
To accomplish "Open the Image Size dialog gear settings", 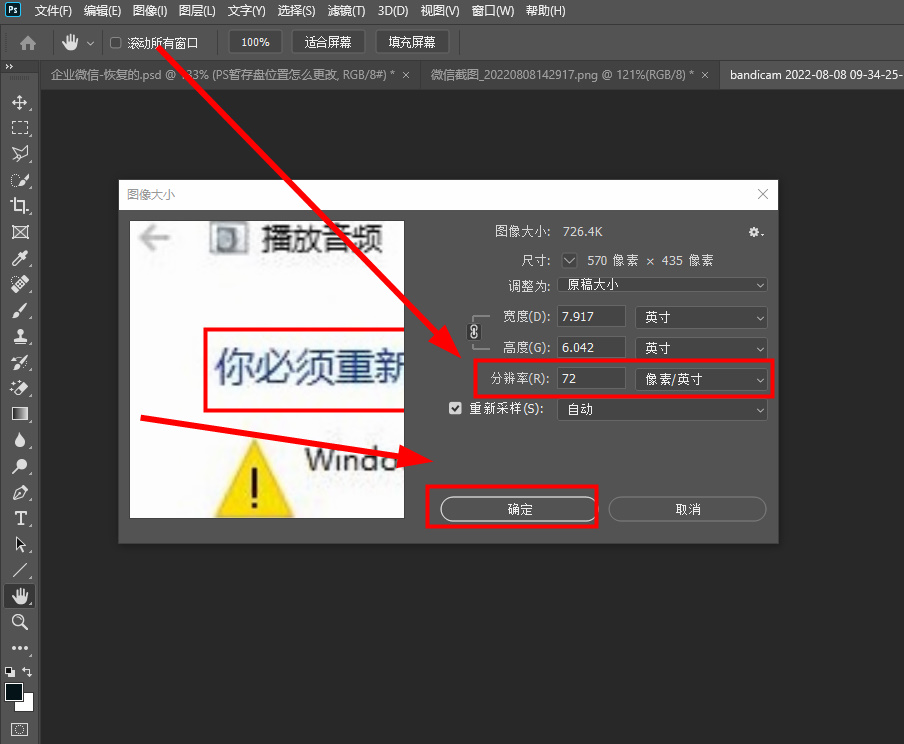I will coord(756,231).
